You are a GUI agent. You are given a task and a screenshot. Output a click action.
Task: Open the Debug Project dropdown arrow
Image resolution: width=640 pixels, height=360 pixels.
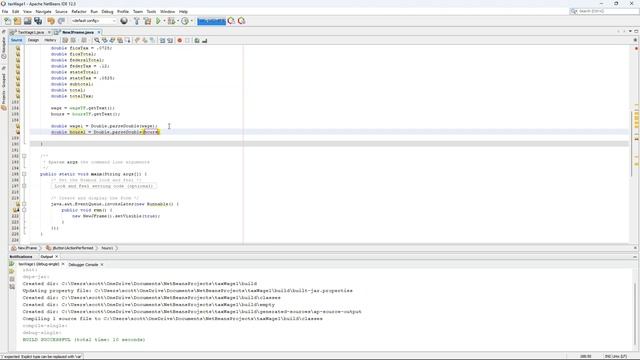pyautogui.click(x=178, y=21)
